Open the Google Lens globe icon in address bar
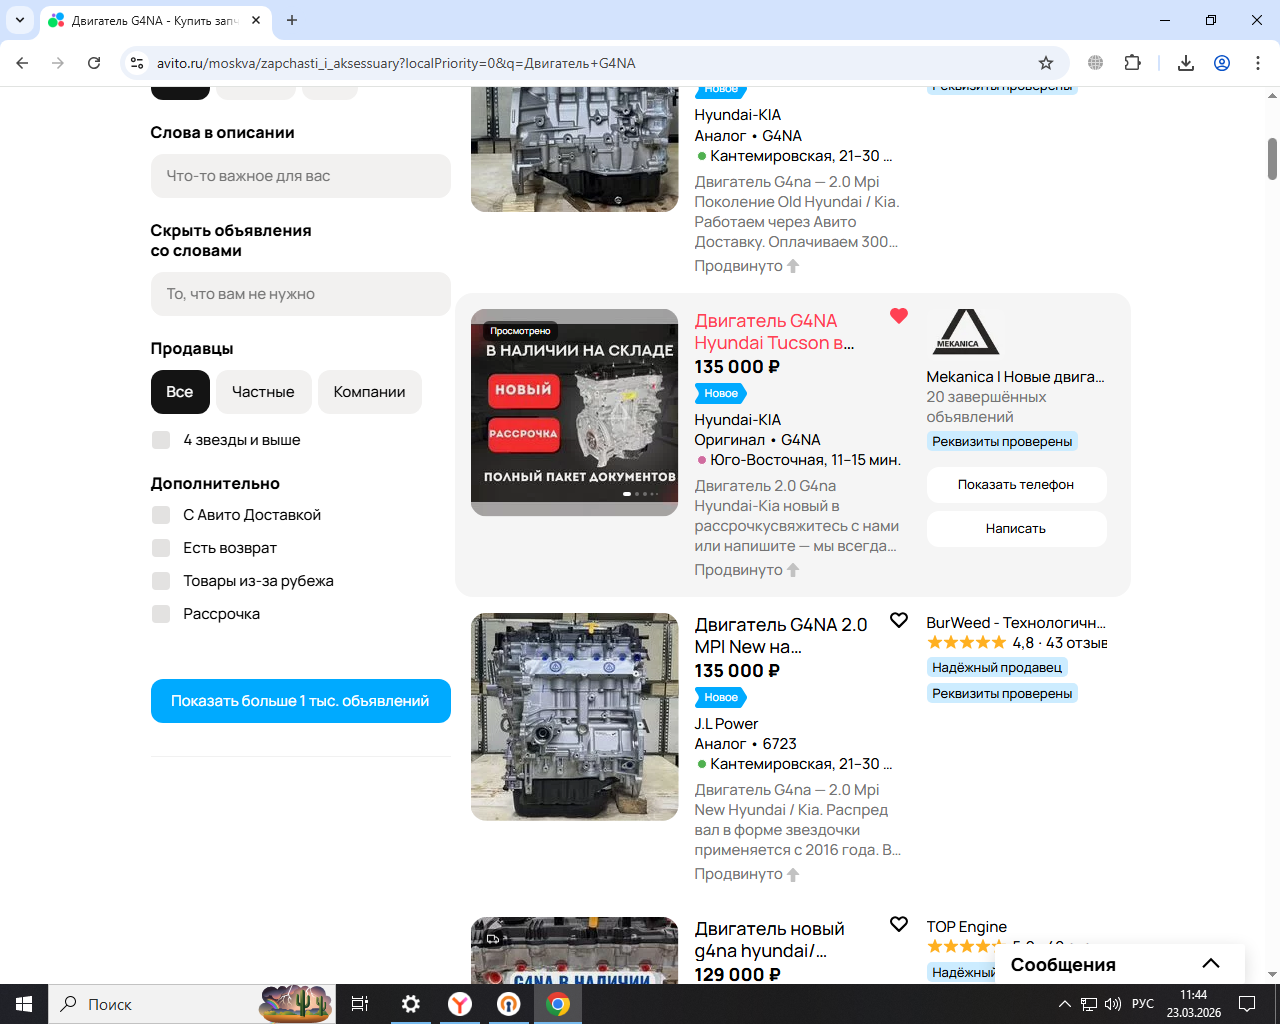Image resolution: width=1280 pixels, height=1024 pixels. click(x=1096, y=63)
